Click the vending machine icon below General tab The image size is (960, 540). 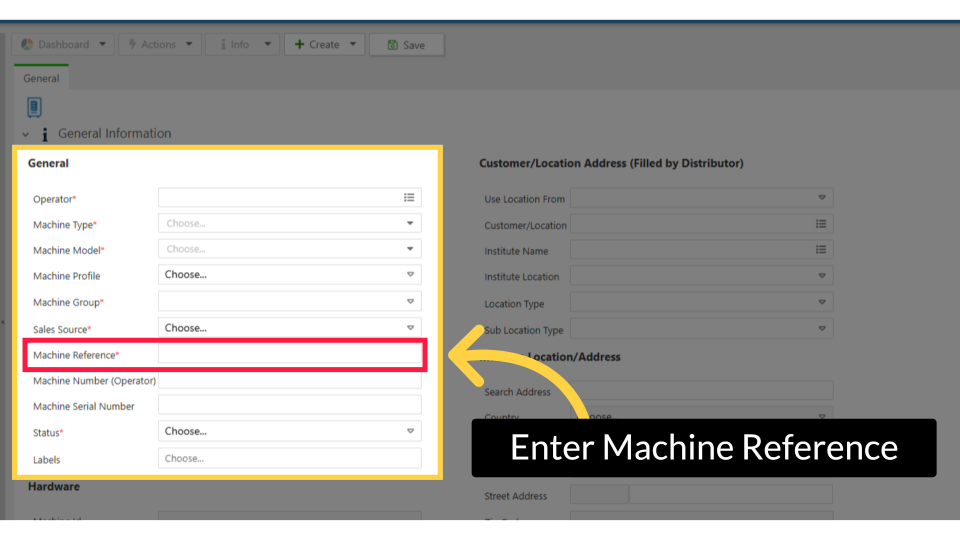point(34,107)
